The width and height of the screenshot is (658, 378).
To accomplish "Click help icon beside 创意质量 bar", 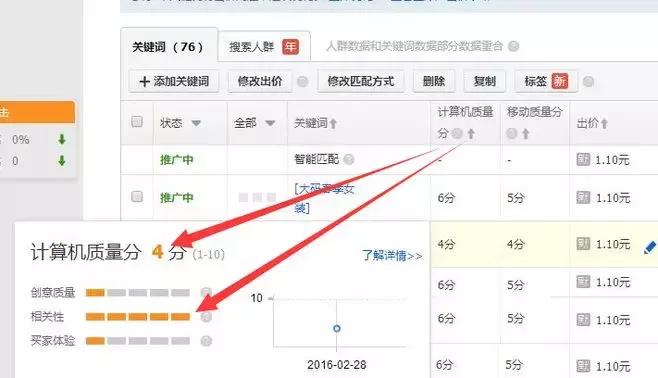I will pos(206,292).
